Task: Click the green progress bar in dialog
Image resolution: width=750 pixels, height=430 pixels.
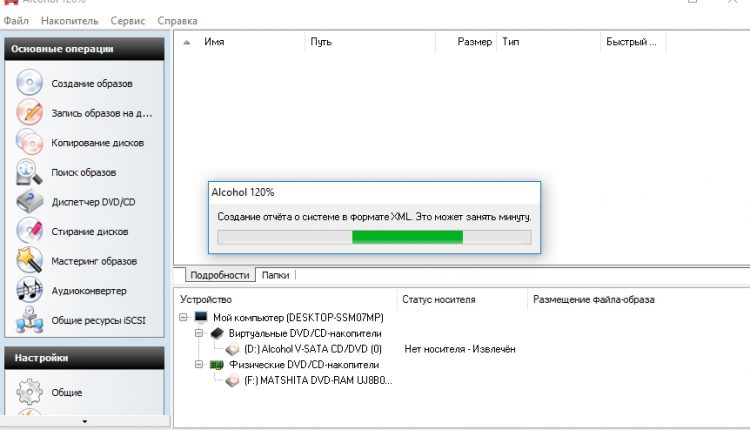Action: pos(408,237)
